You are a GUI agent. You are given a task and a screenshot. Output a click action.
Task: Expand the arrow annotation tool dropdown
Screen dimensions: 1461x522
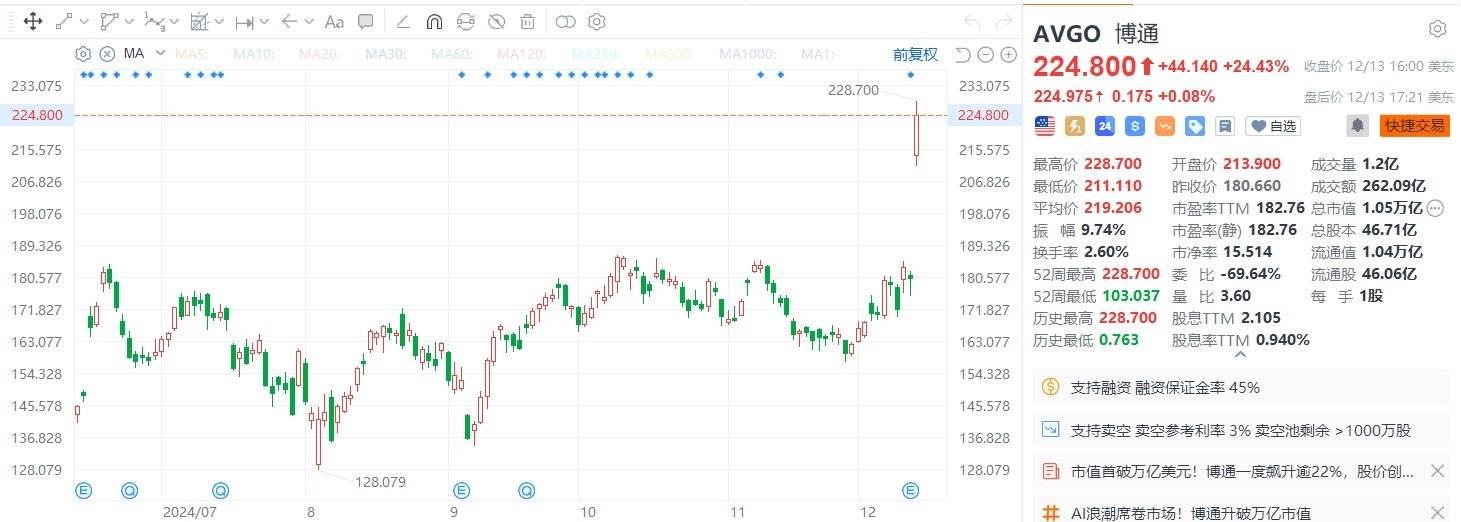point(309,21)
